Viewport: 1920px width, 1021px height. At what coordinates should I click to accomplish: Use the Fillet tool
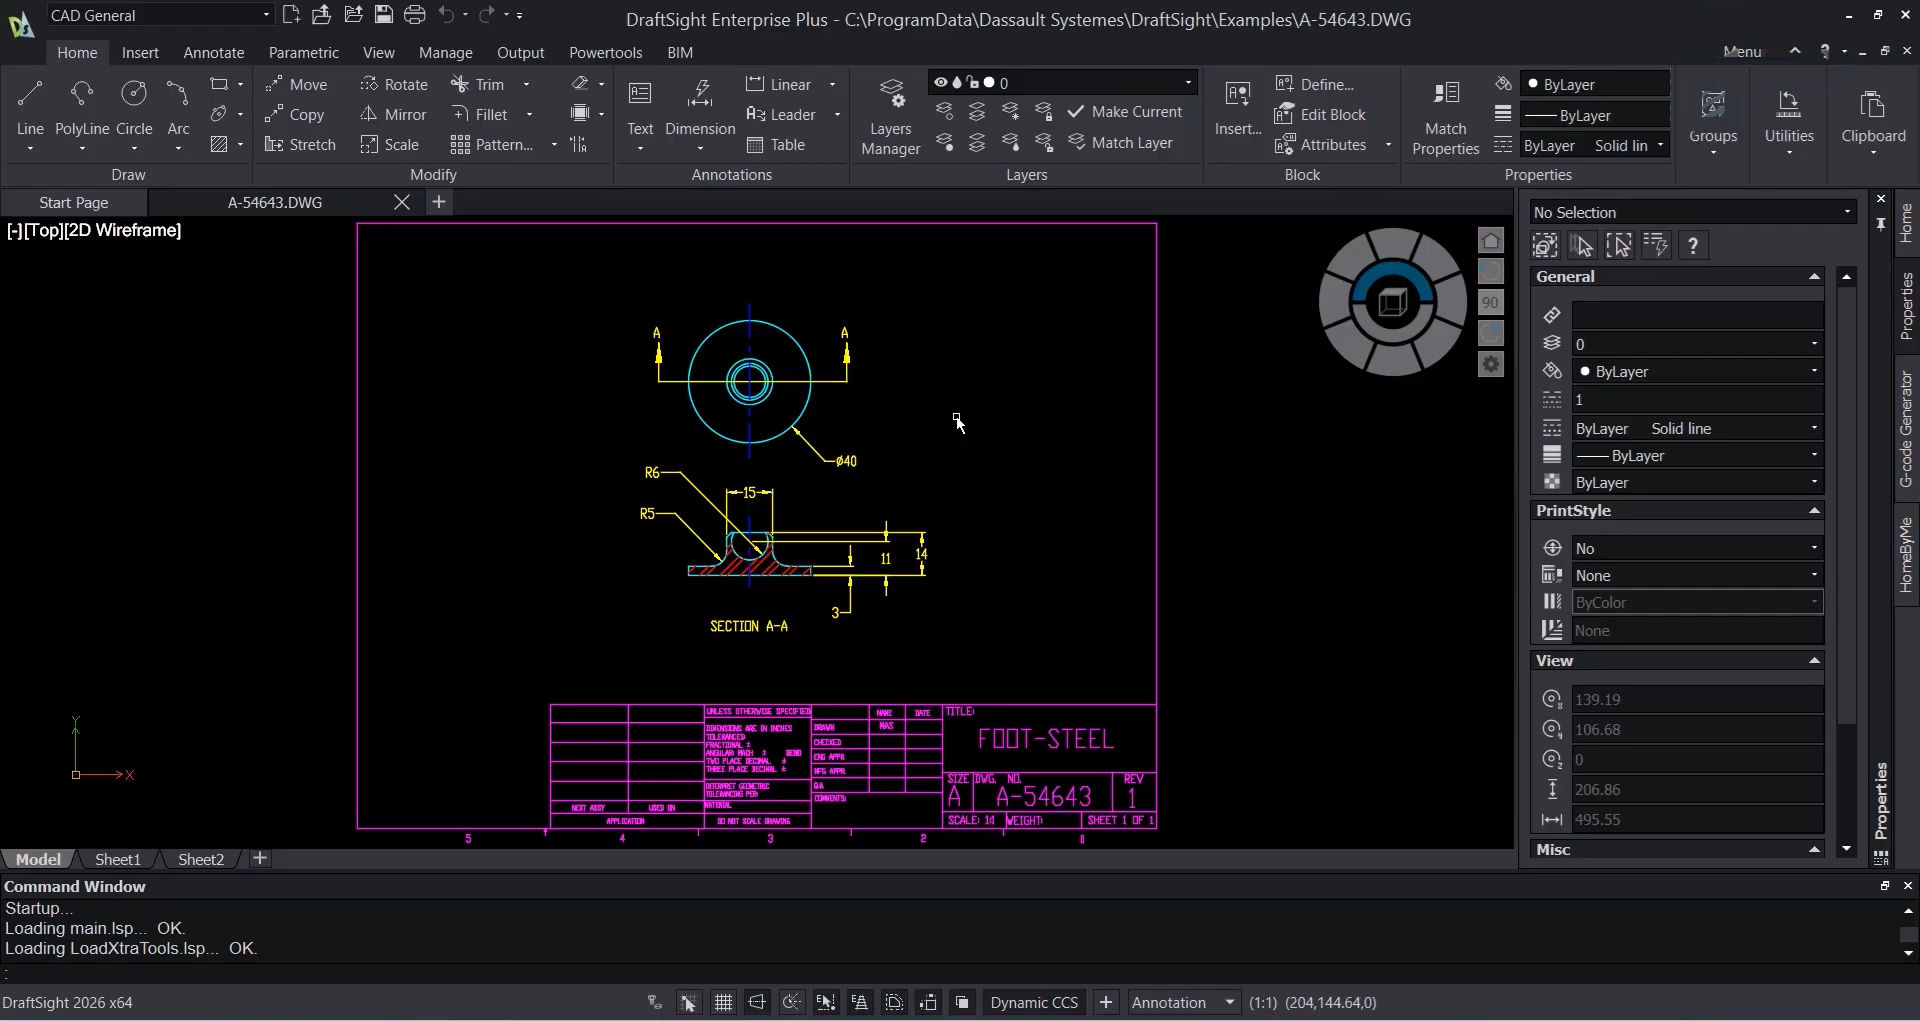coord(480,115)
